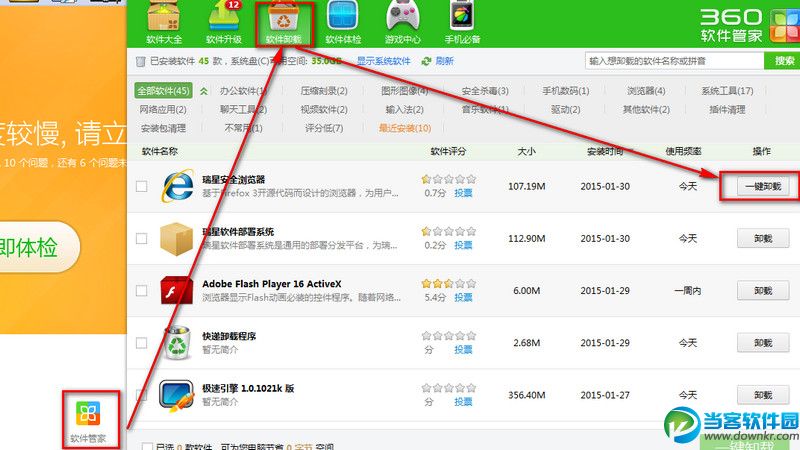Tick the checkbox for Adobe Flash Player 16 ActiveX

click(x=141, y=291)
